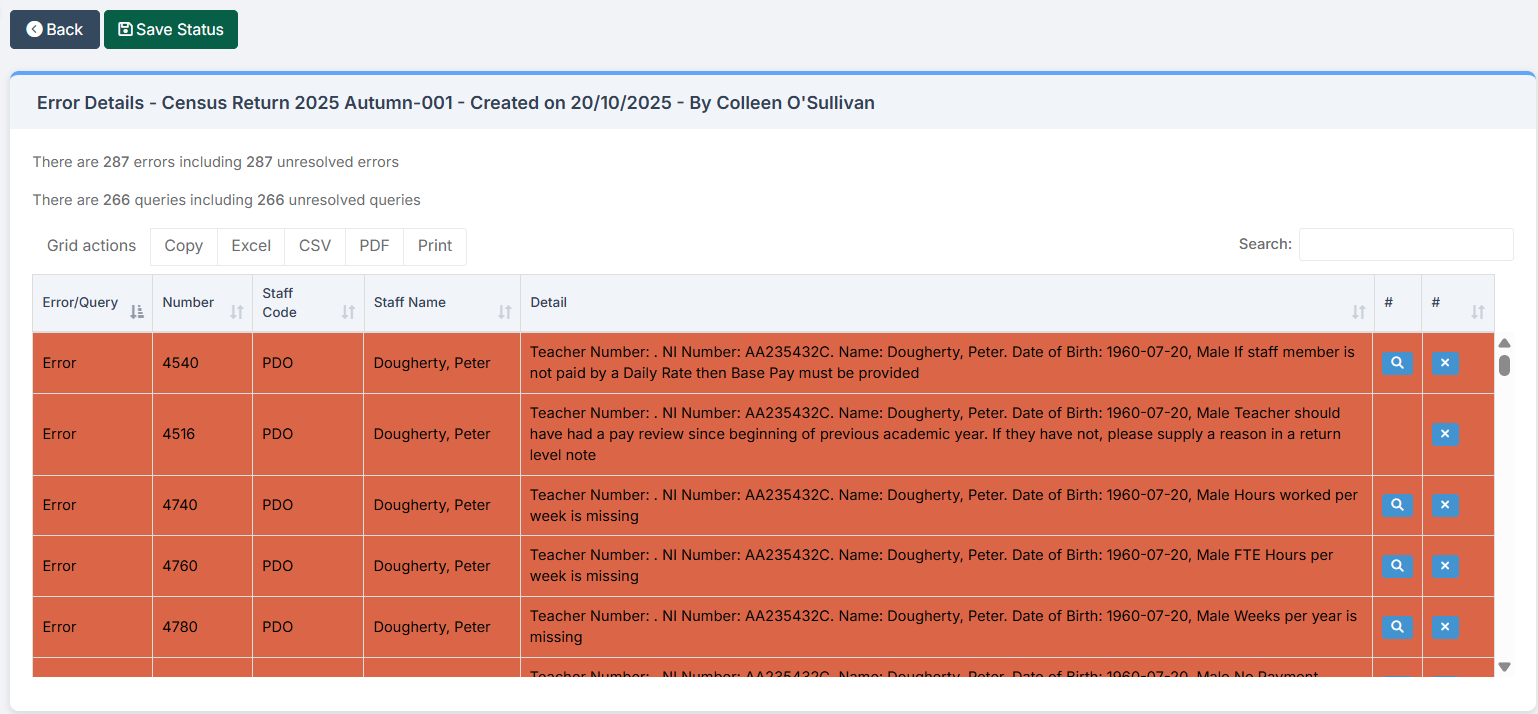This screenshot has height=714, width=1538.
Task: Open details magnifier for error 4740
Action: pyautogui.click(x=1397, y=505)
